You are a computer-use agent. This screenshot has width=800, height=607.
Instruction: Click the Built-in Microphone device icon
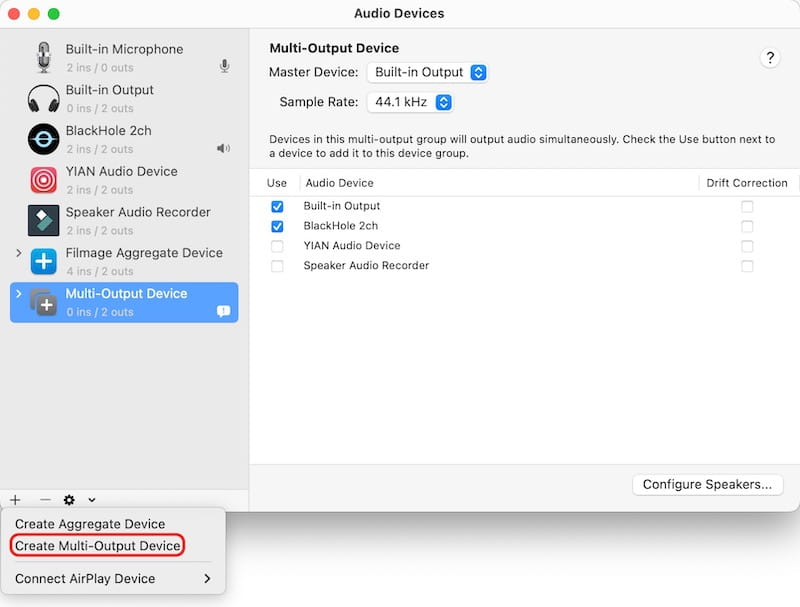(43, 57)
